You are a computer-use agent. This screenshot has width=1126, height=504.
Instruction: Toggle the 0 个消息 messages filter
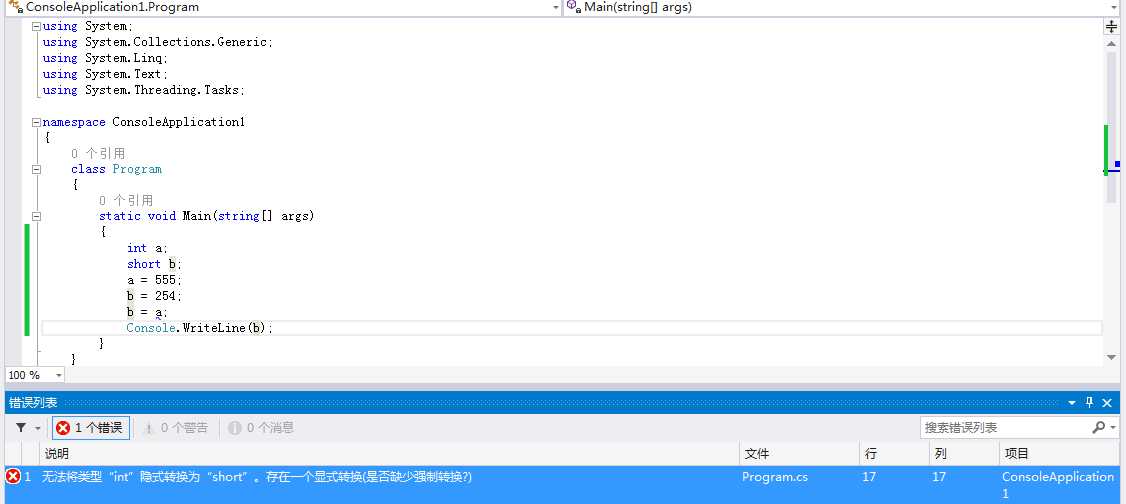261,428
